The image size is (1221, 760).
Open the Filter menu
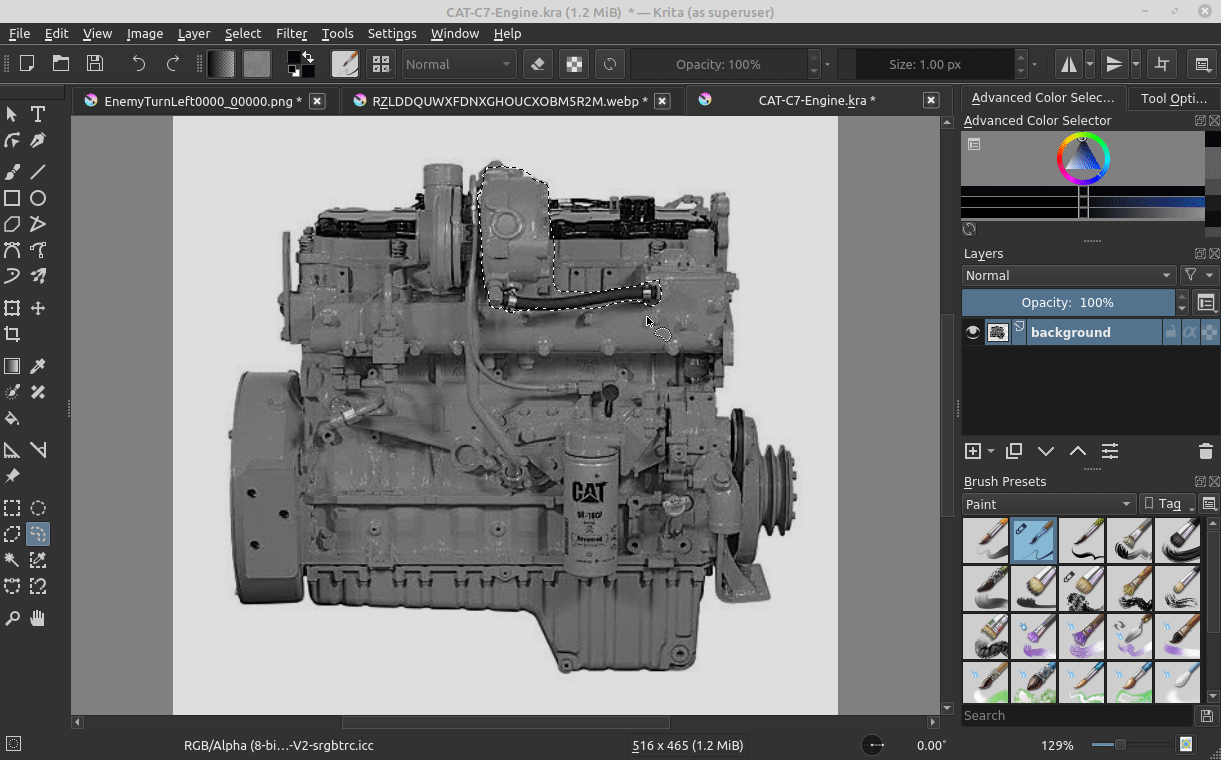coord(291,33)
